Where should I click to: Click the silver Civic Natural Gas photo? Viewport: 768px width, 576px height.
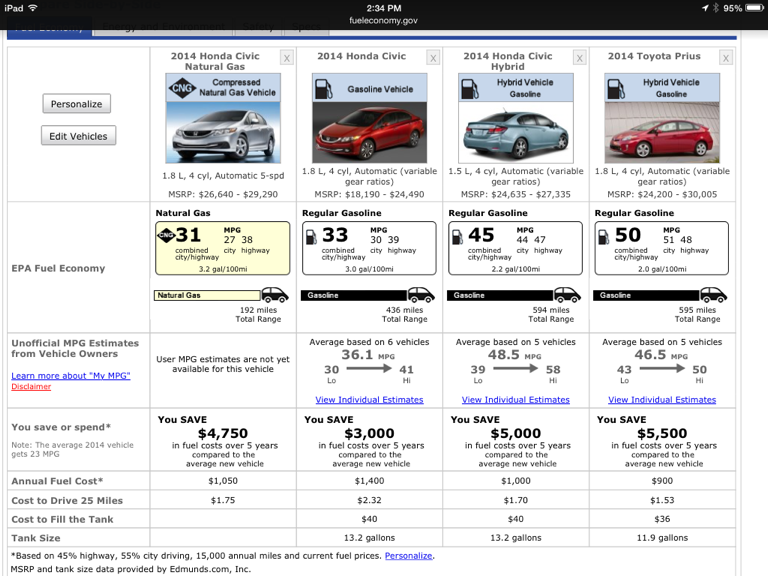click(223, 132)
